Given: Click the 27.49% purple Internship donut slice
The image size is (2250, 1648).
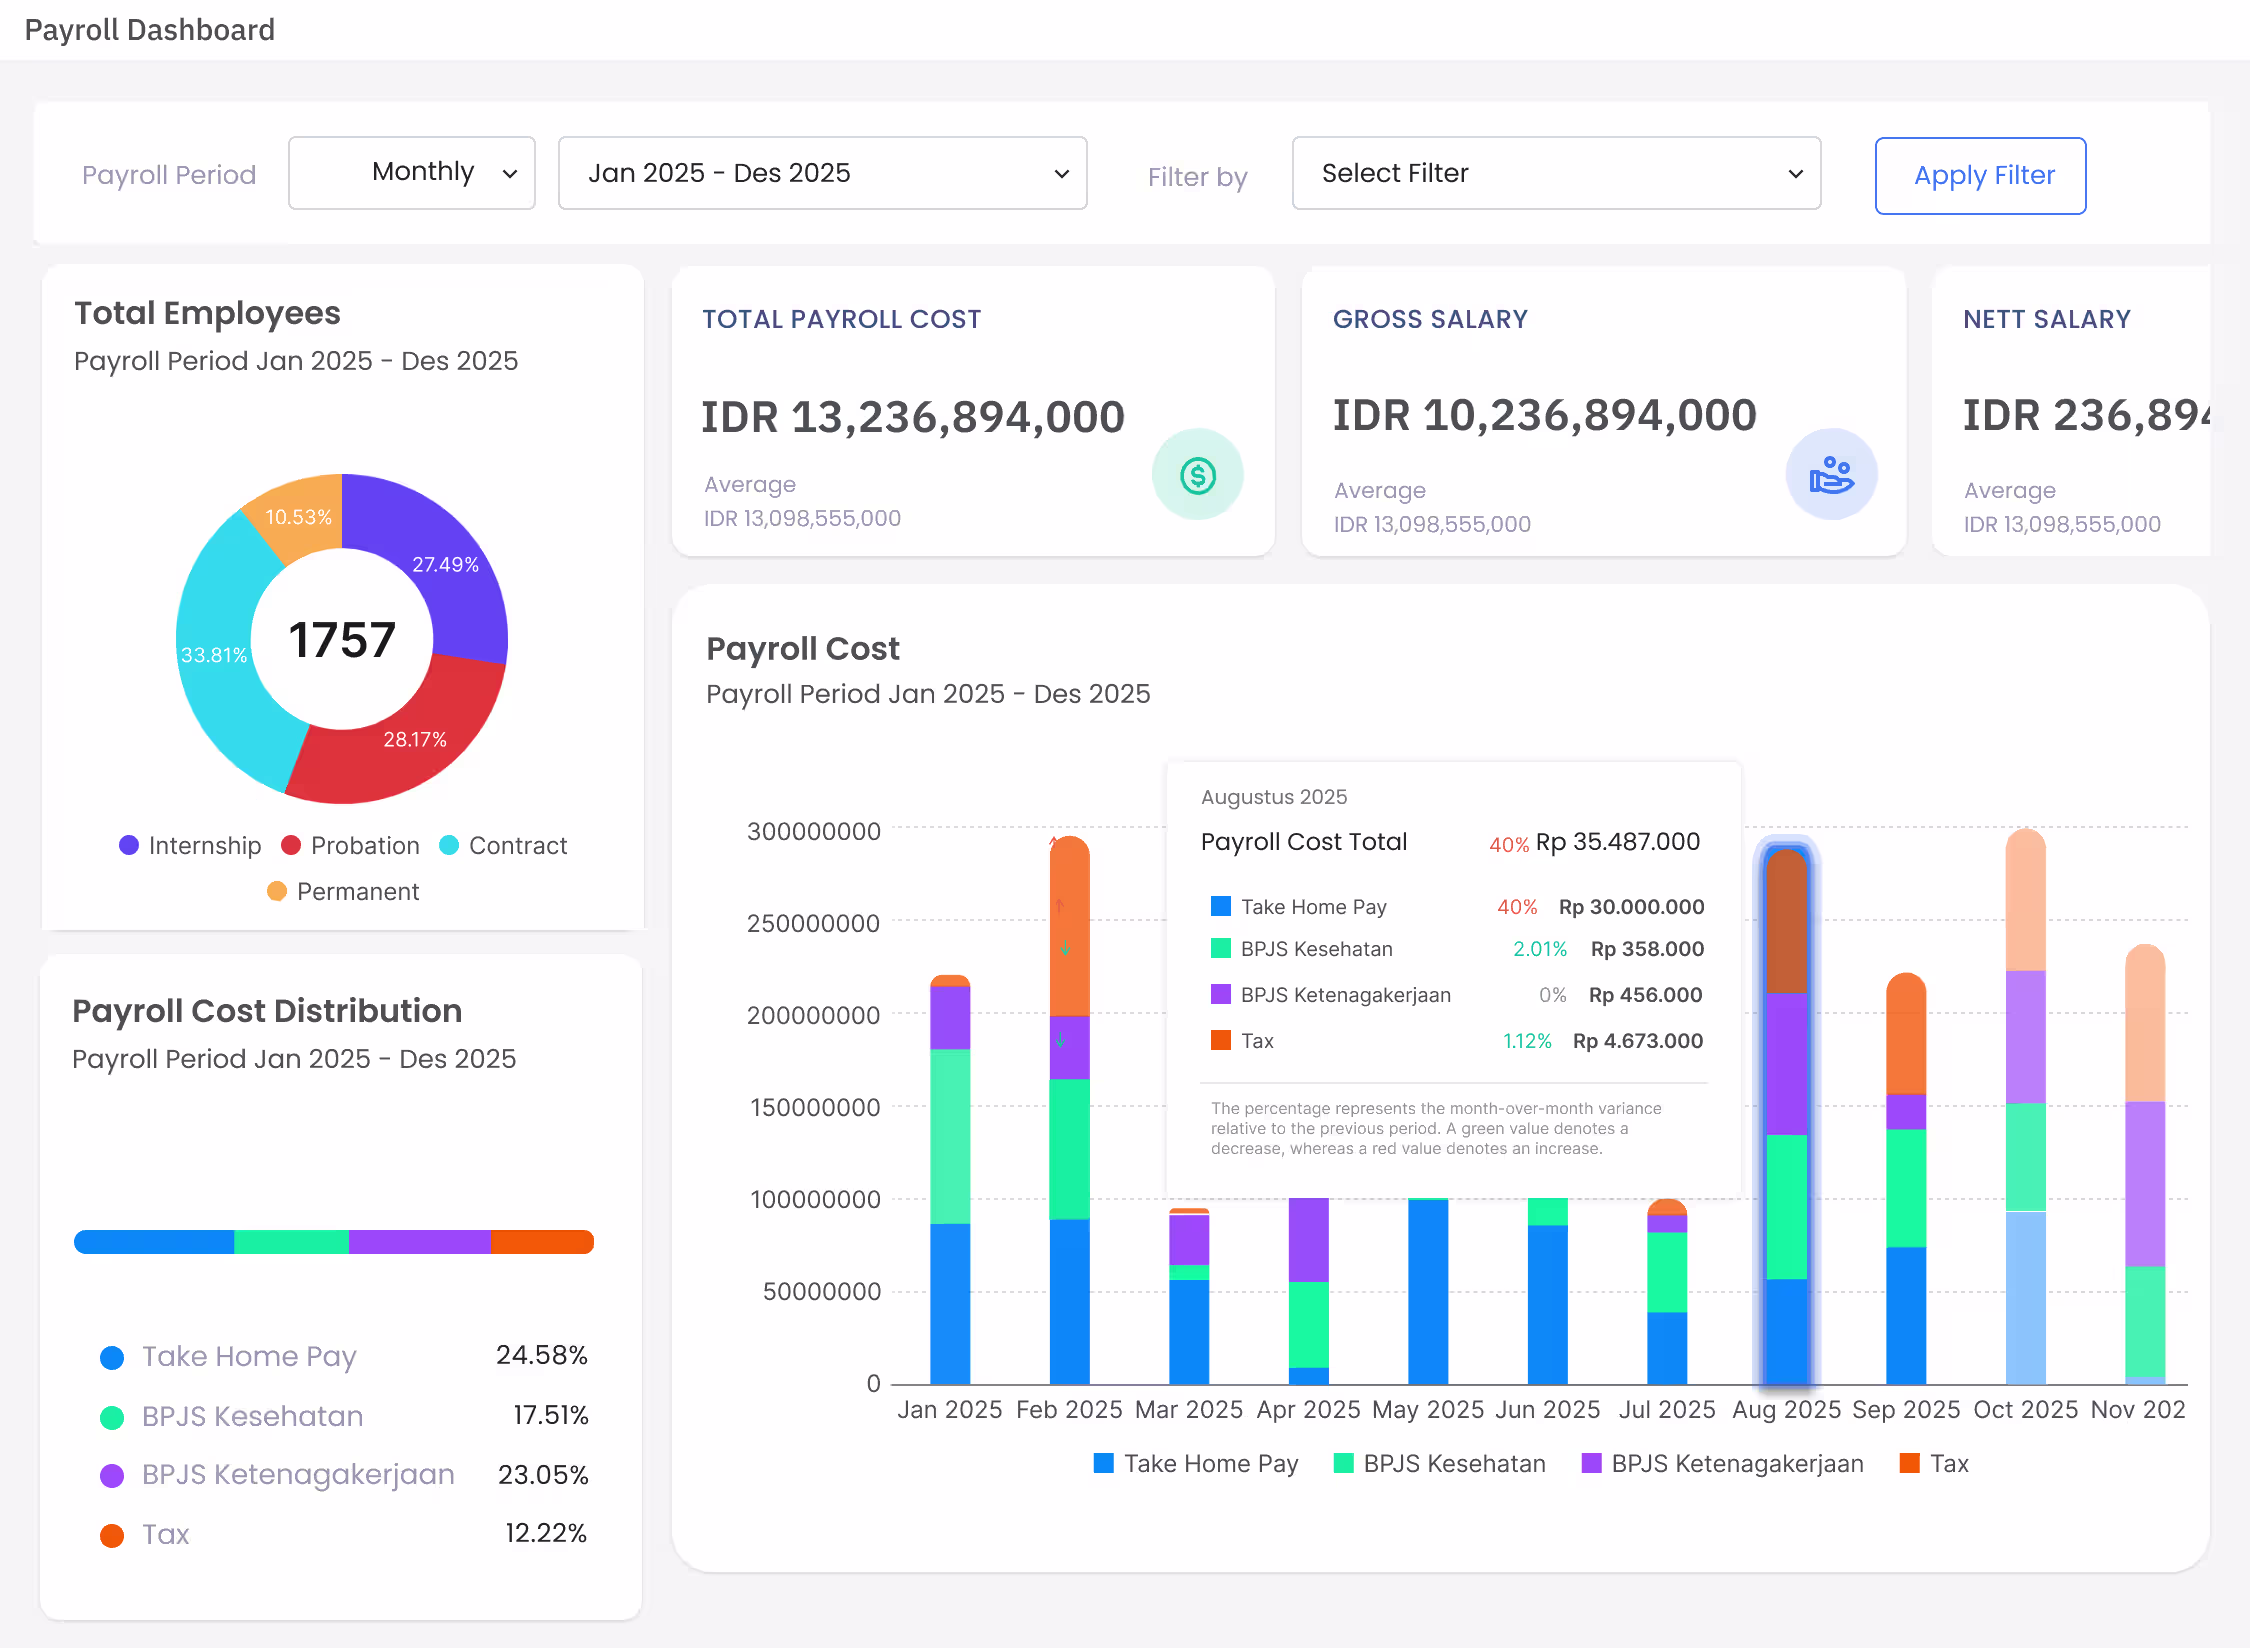Looking at the screenshot, I should [445, 563].
